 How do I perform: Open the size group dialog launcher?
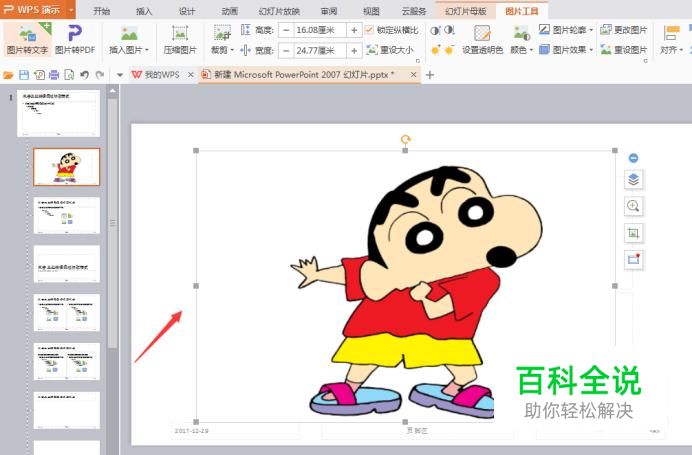pos(418,61)
